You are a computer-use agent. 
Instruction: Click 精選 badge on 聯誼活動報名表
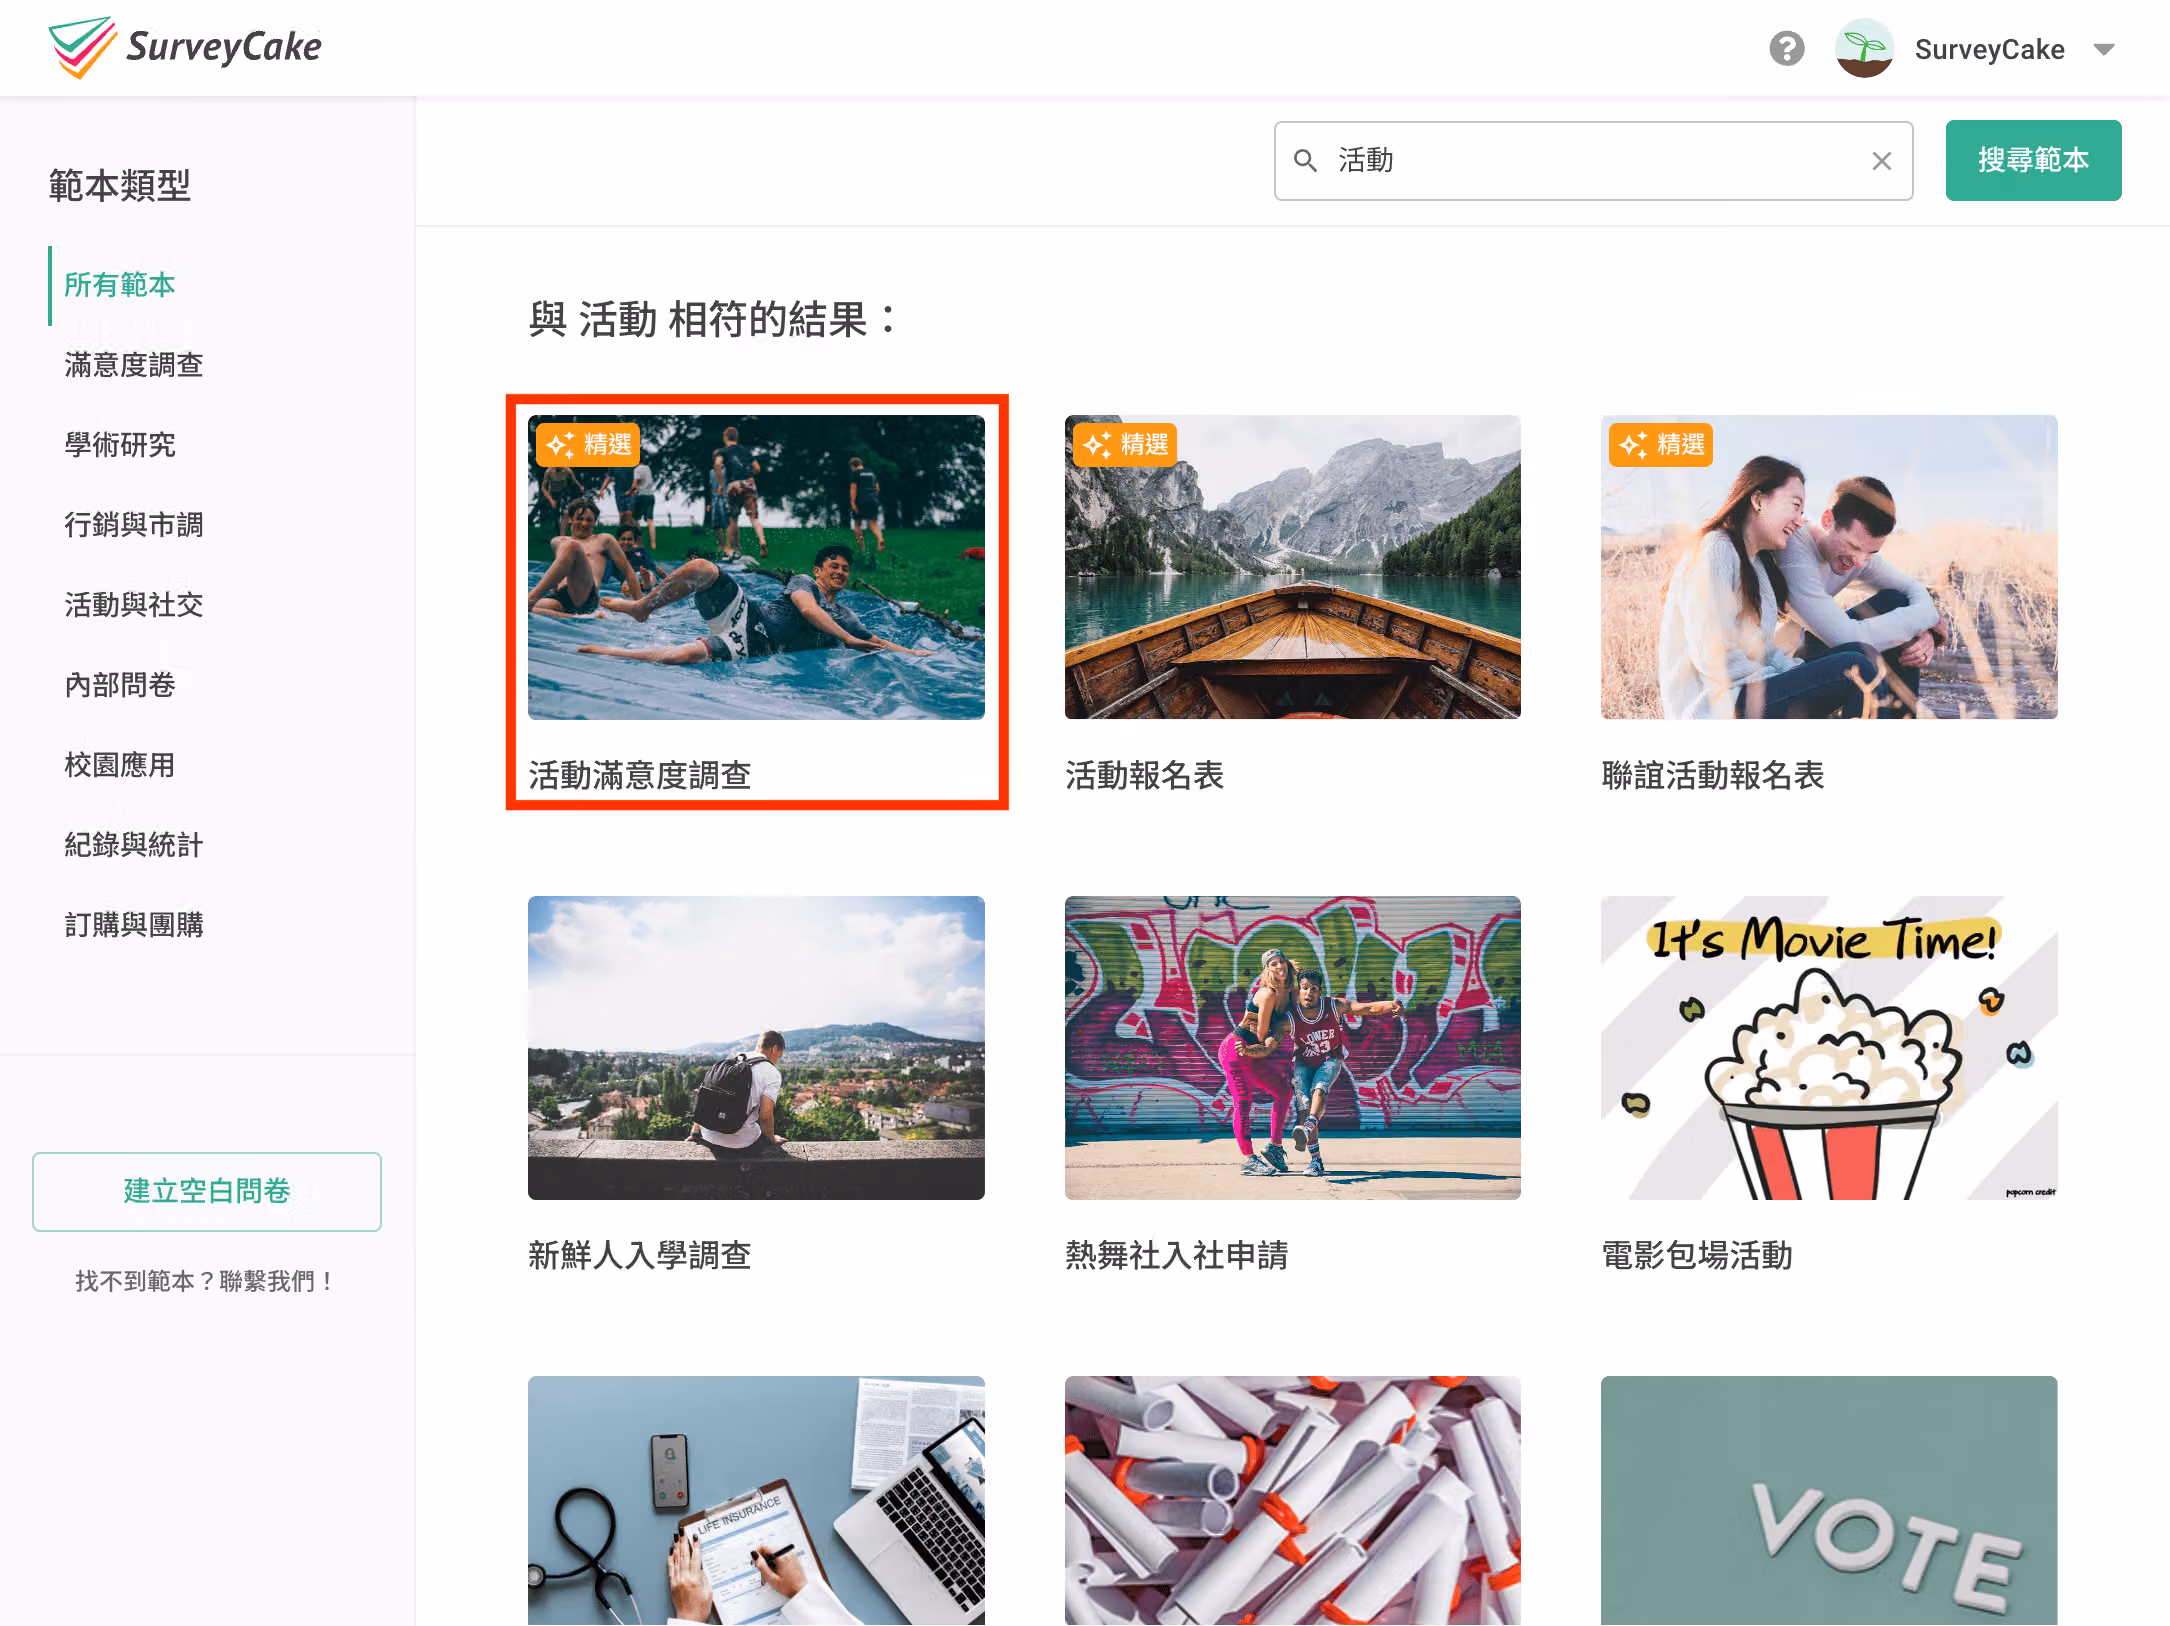1661,444
